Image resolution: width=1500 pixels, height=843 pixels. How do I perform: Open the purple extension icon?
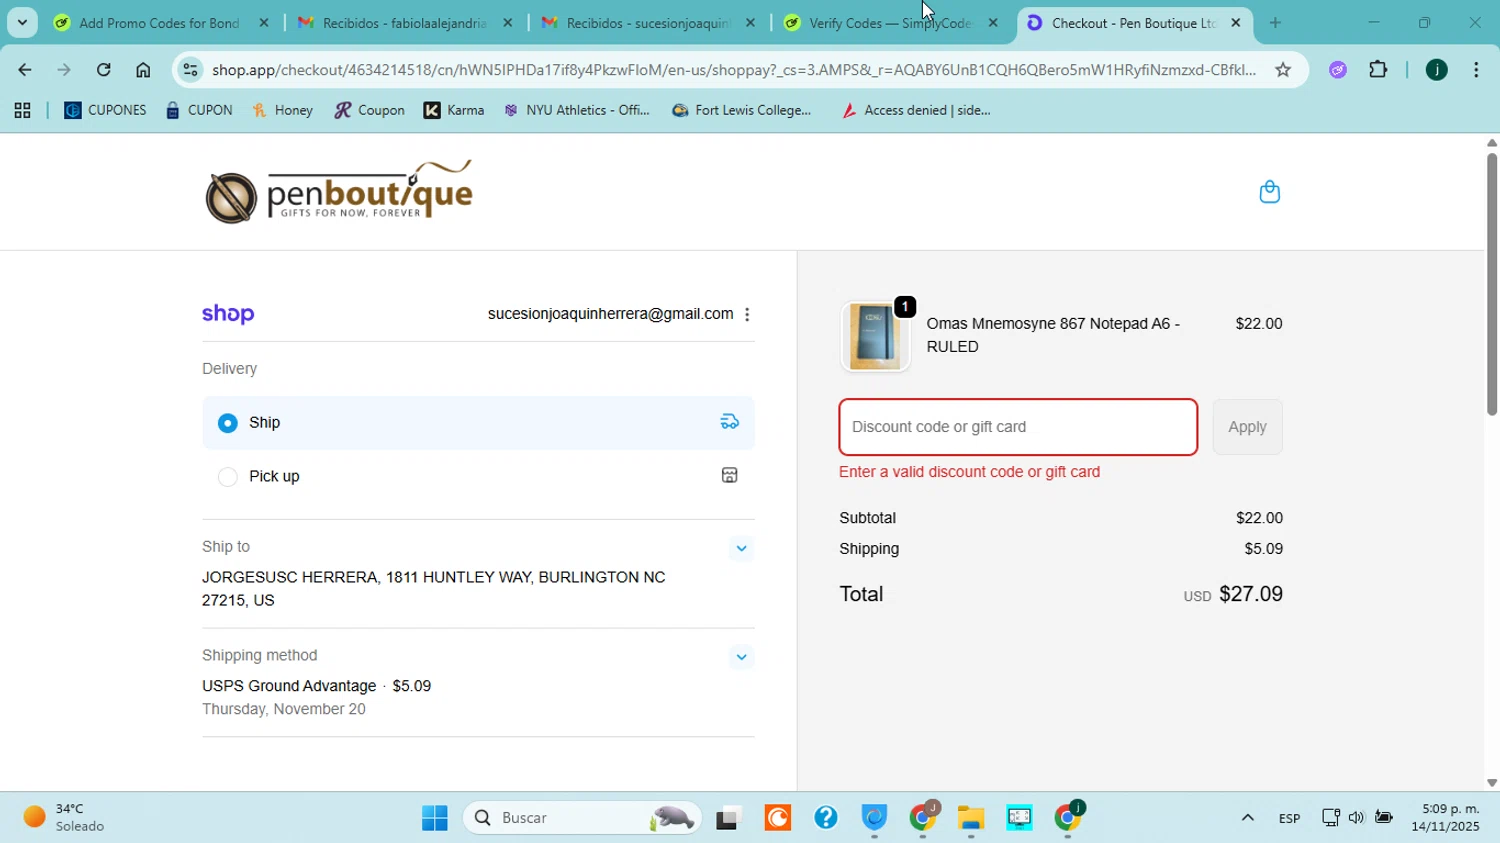[x=1338, y=70]
